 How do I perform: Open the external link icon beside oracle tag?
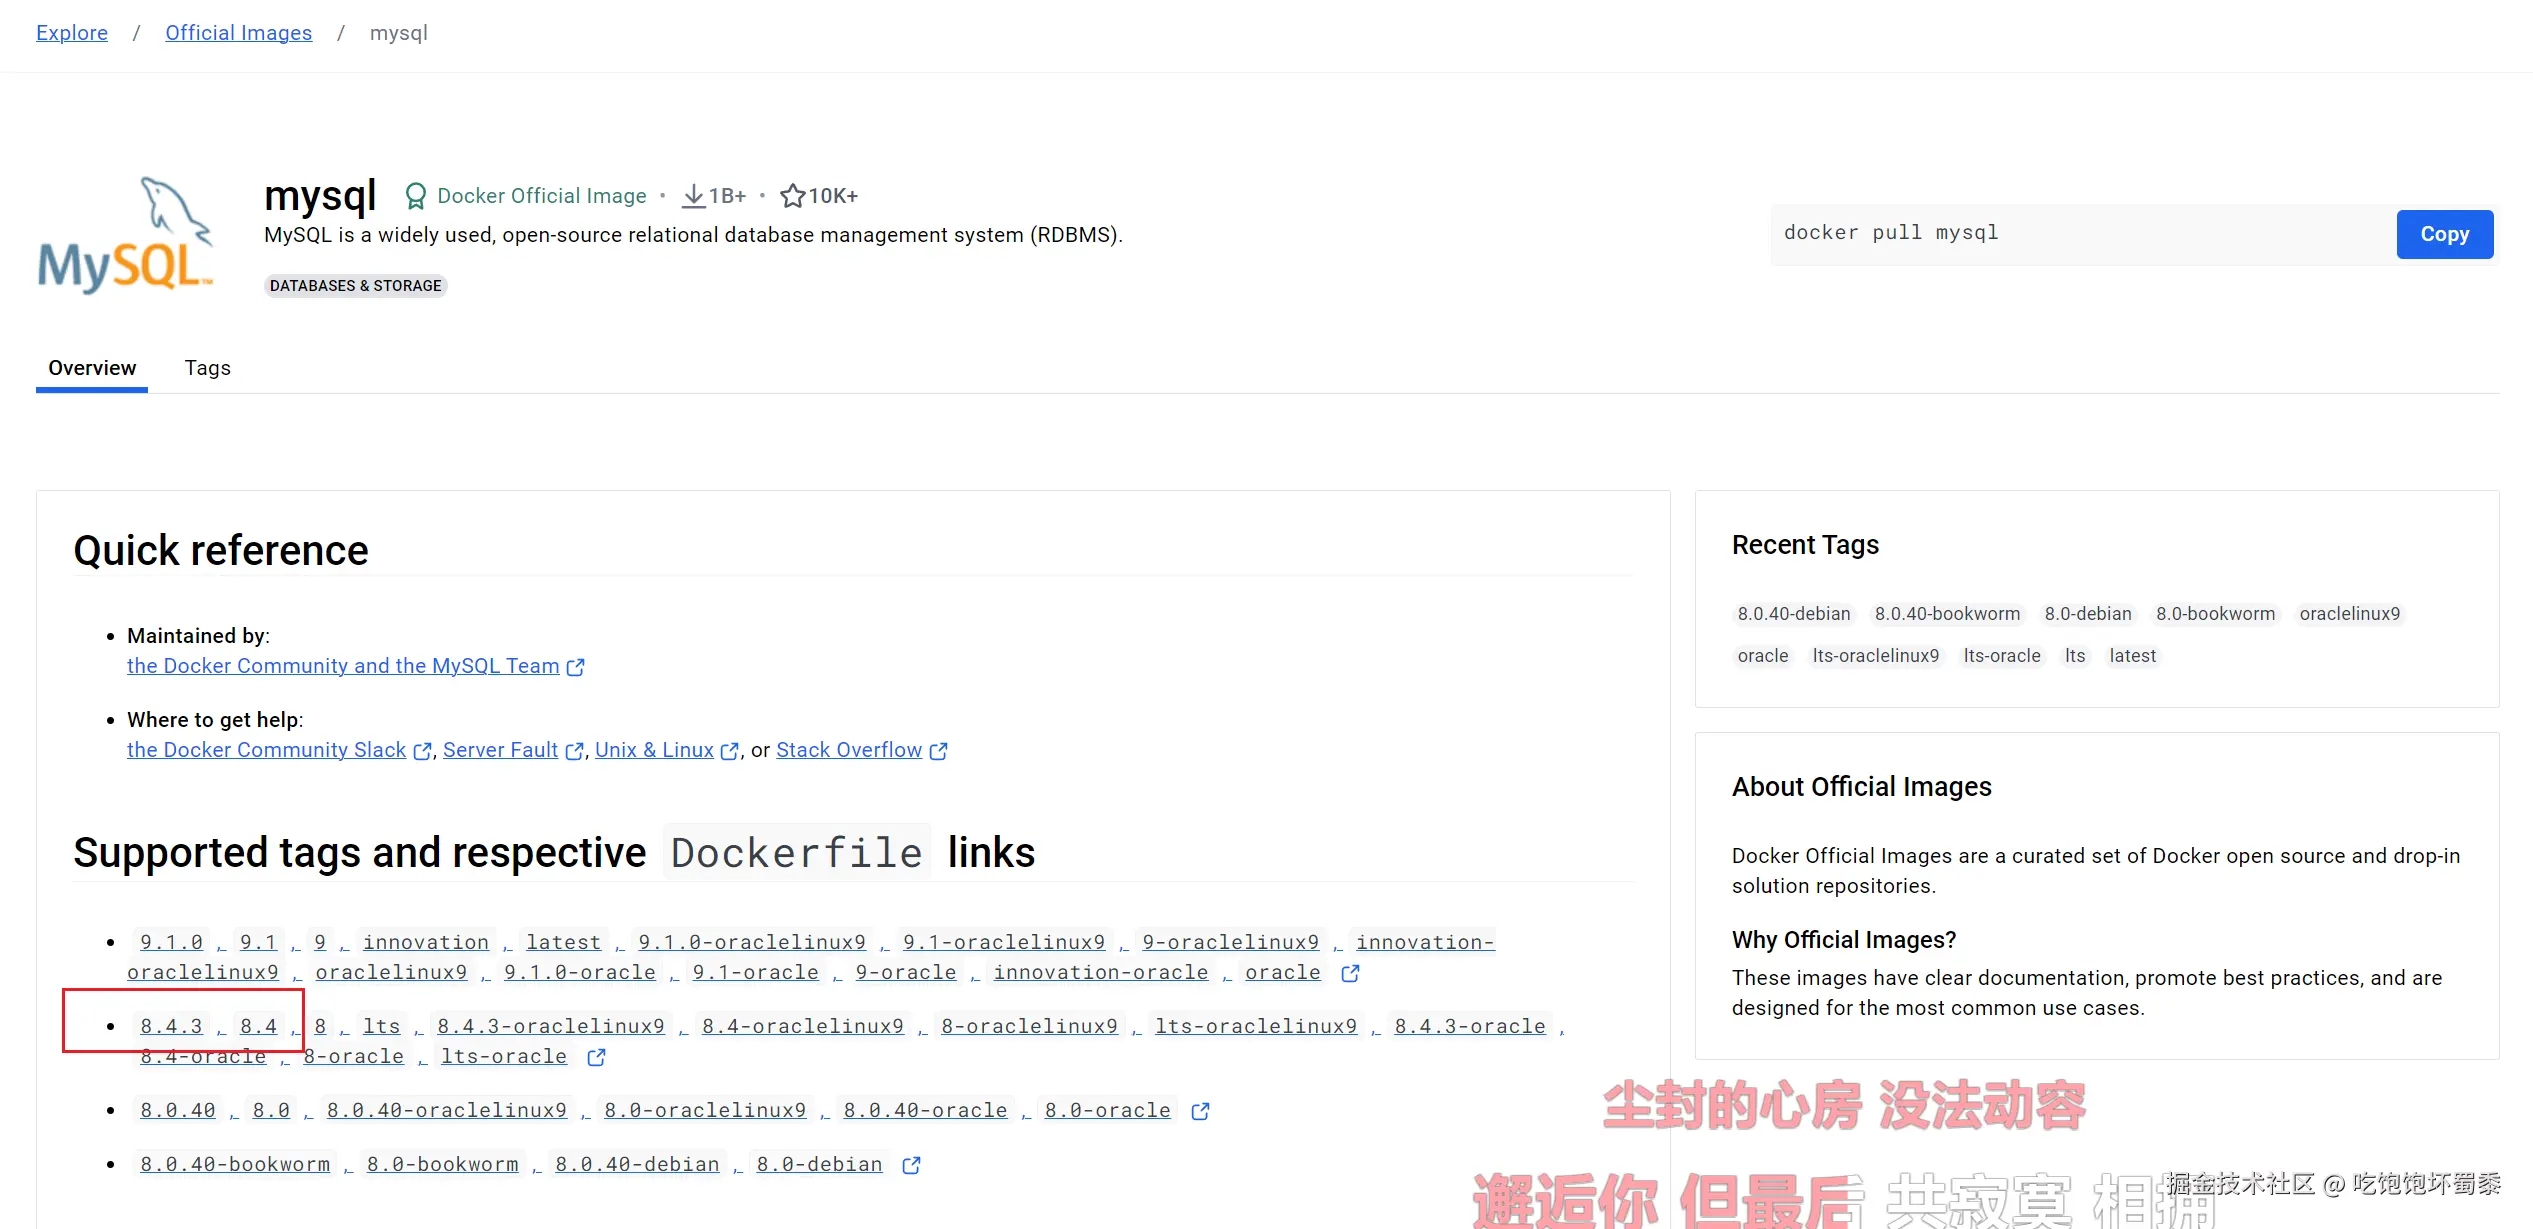pyautogui.click(x=1350, y=973)
